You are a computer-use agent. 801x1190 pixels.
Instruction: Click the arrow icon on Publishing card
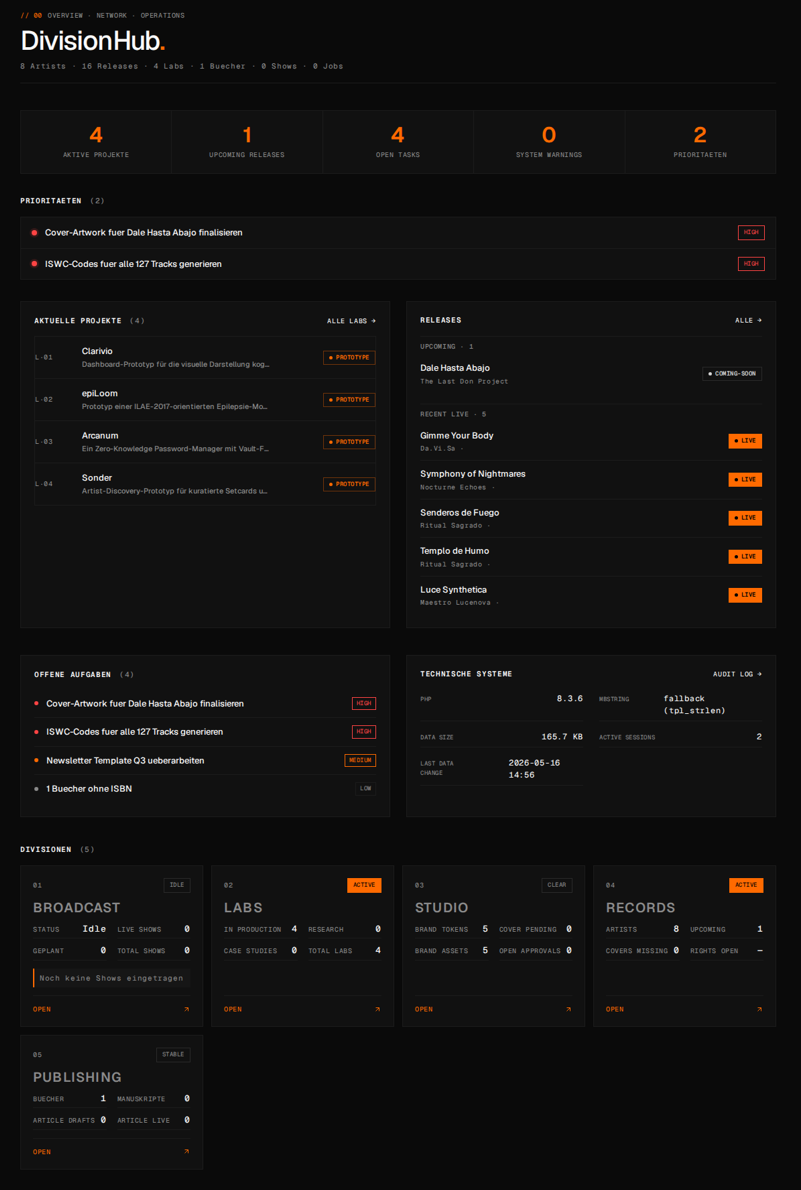click(x=187, y=1152)
